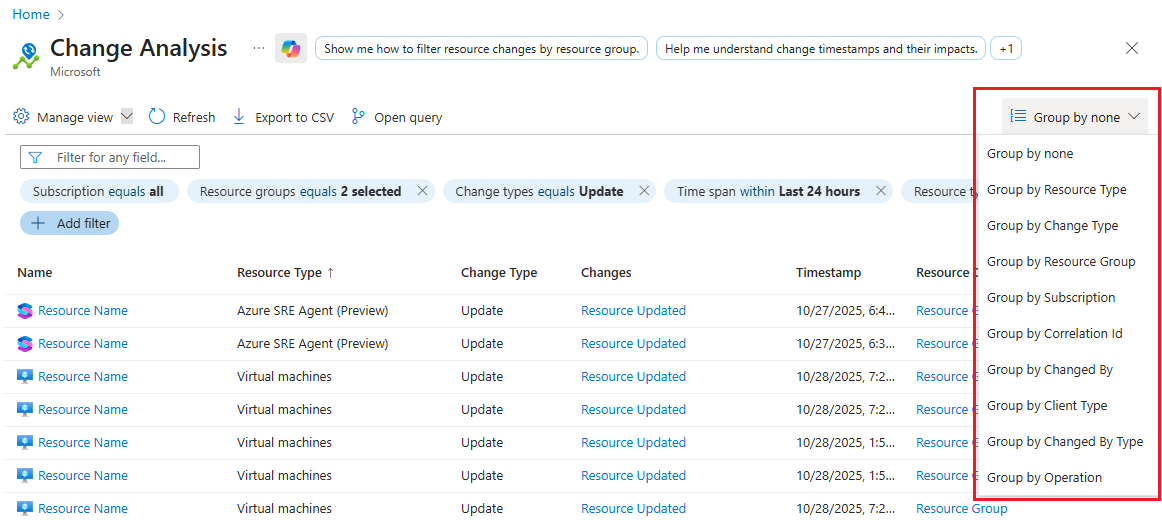Viewport: 1162px width, 520px height.
Task: Expand the +1 more suggestions pill
Action: (x=1006, y=48)
